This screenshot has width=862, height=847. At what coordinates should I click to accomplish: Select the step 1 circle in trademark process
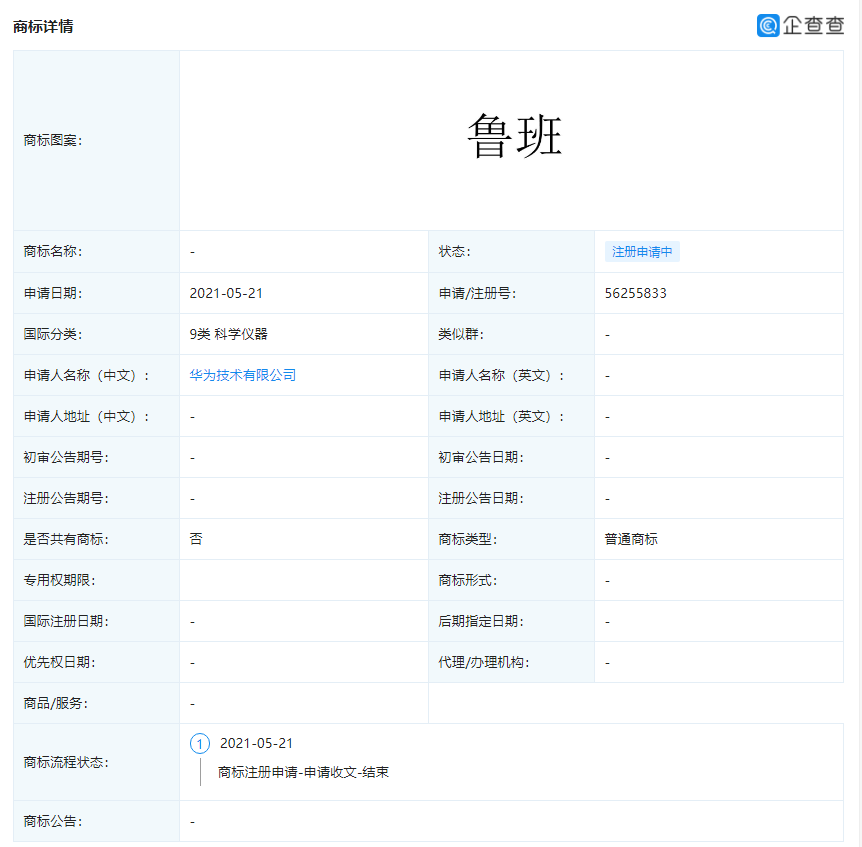click(x=200, y=743)
